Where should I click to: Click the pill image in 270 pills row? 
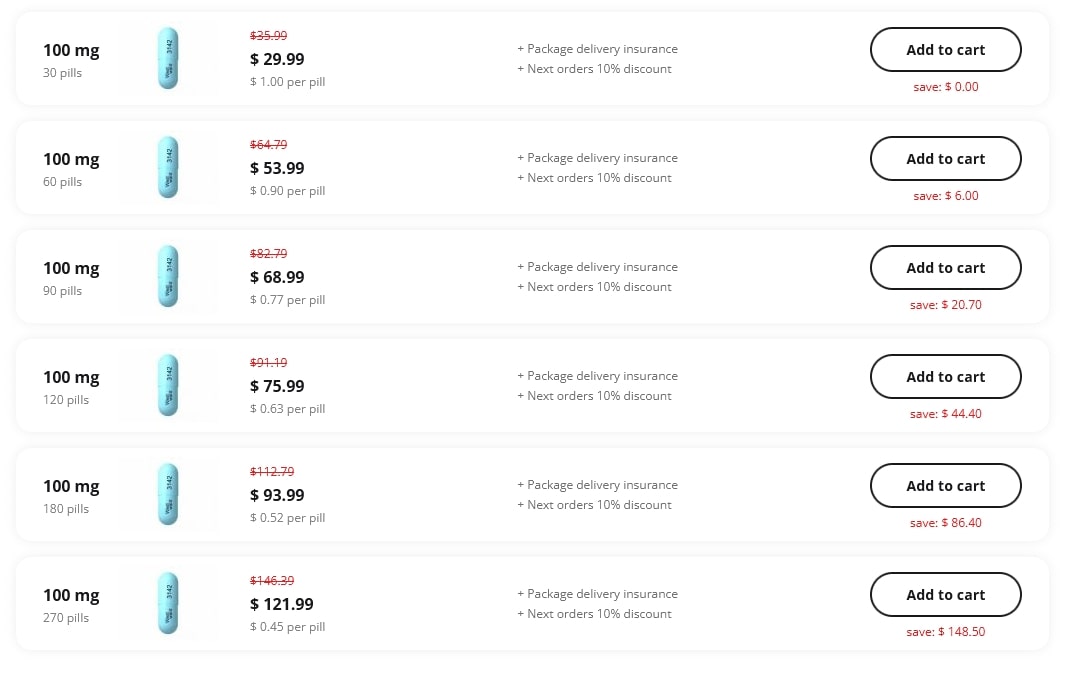[x=168, y=604]
